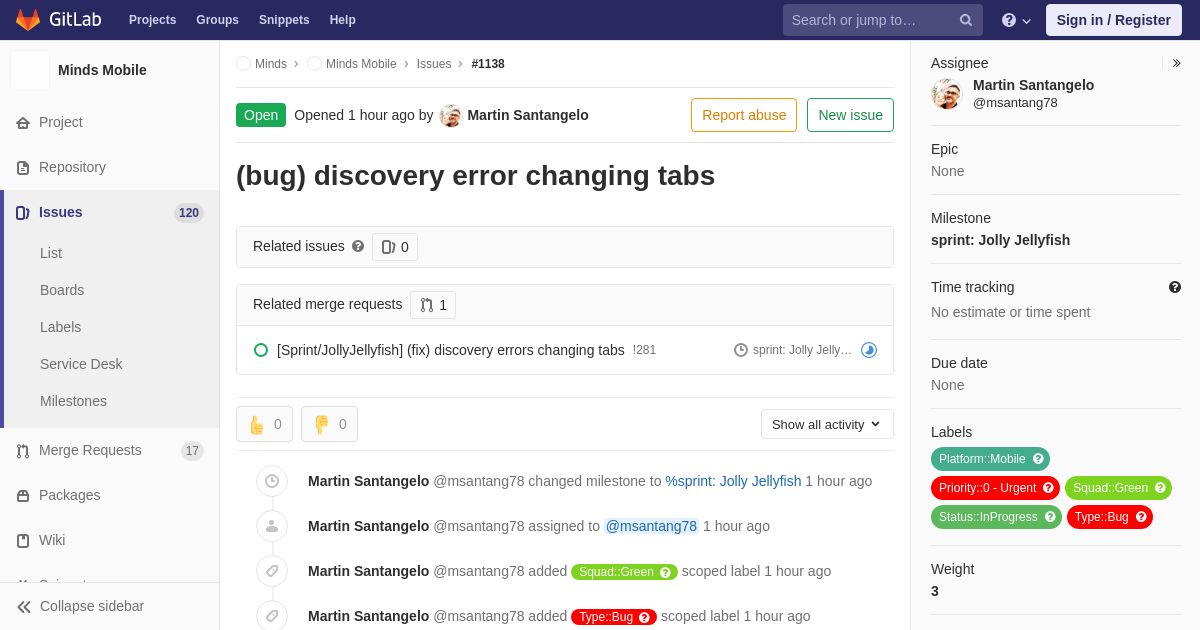The width and height of the screenshot is (1200, 630).
Task: Click the Time tracking help icon
Action: pyautogui.click(x=1175, y=287)
